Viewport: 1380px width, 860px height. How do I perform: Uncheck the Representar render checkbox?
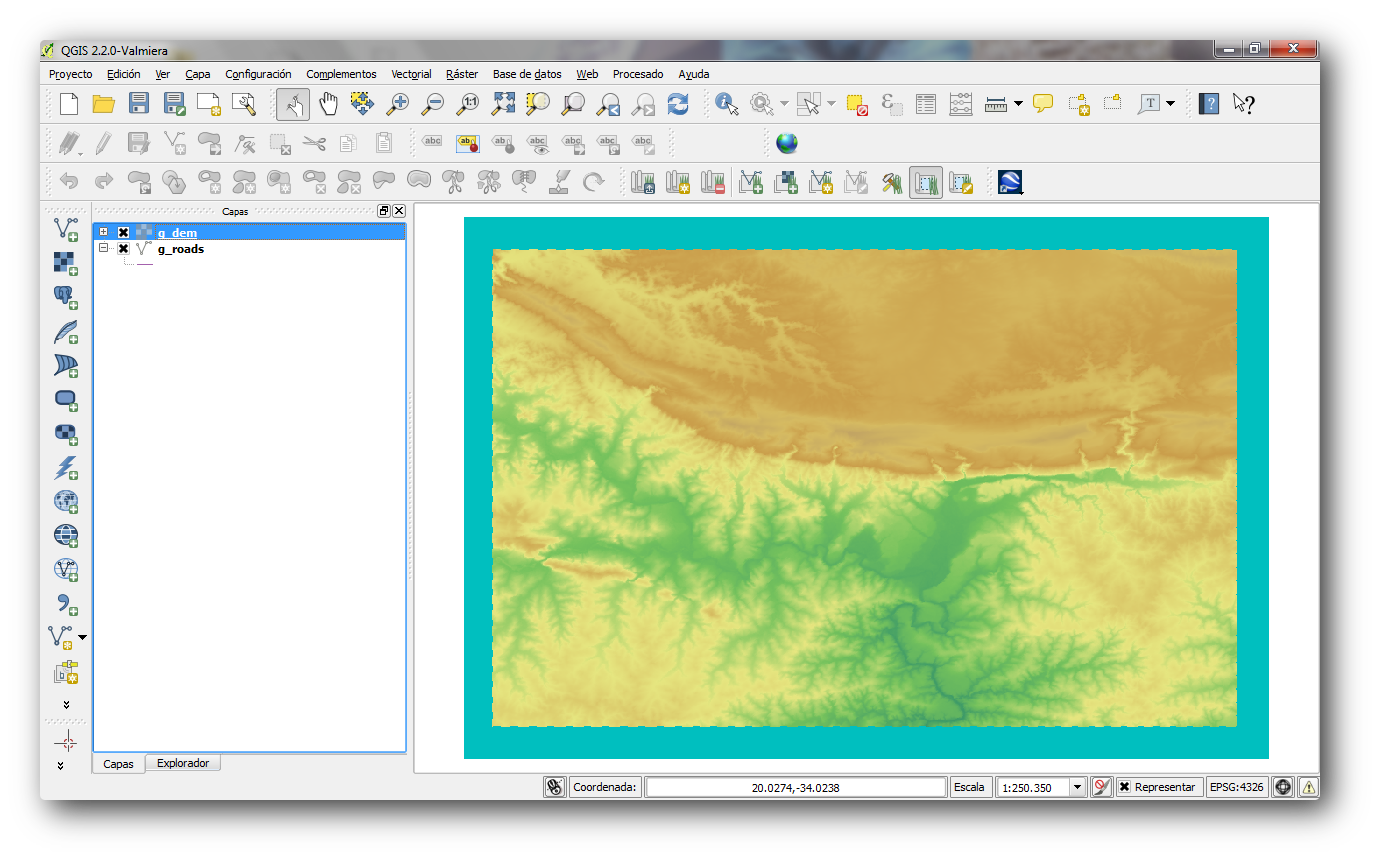coord(1125,787)
